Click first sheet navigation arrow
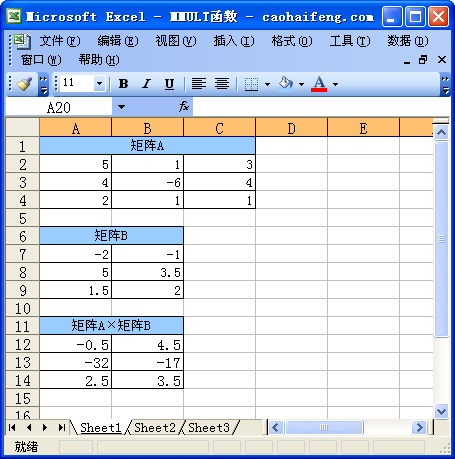Image resolution: width=455 pixels, height=459 pixels. pyautogui.click(x=12, y=427)
